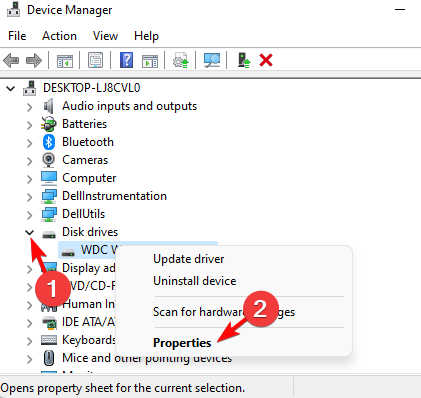Click the Device Manager title bar icon

14,9
